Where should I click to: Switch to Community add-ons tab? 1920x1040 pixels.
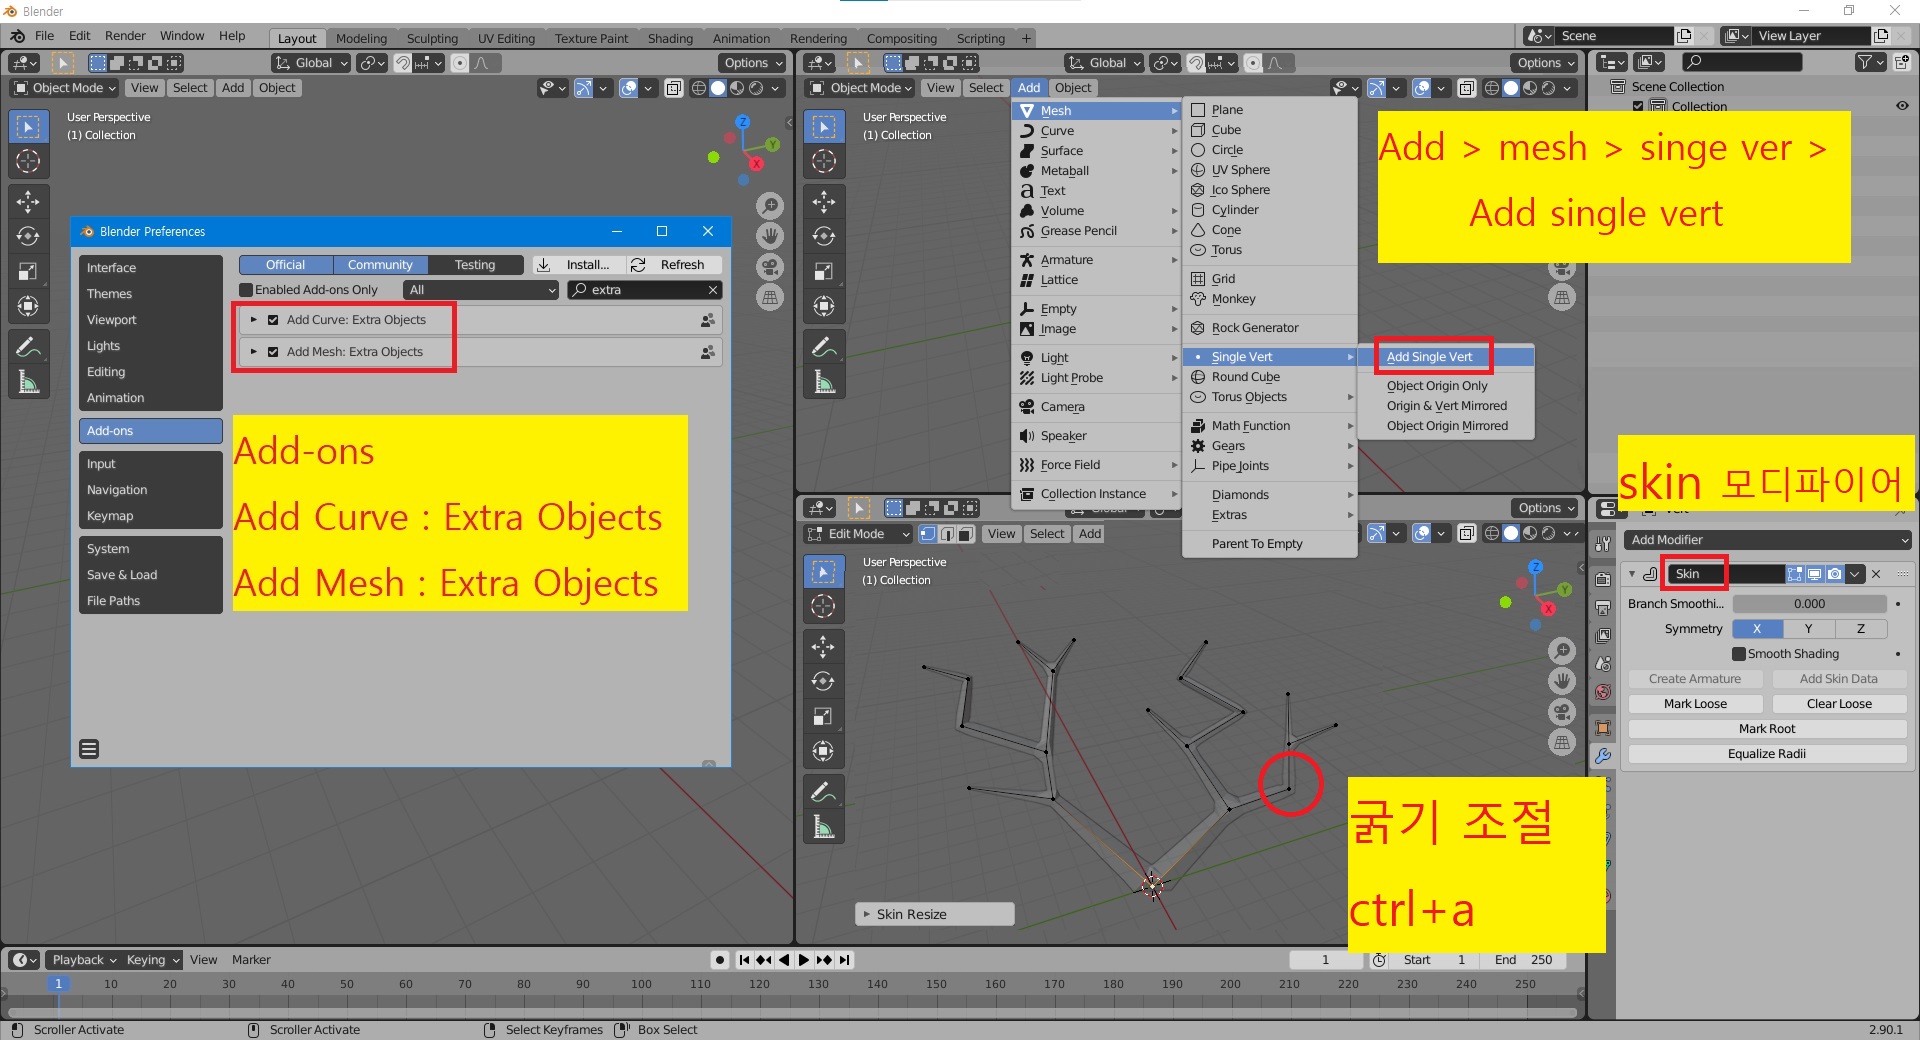(x=380, y=265)
